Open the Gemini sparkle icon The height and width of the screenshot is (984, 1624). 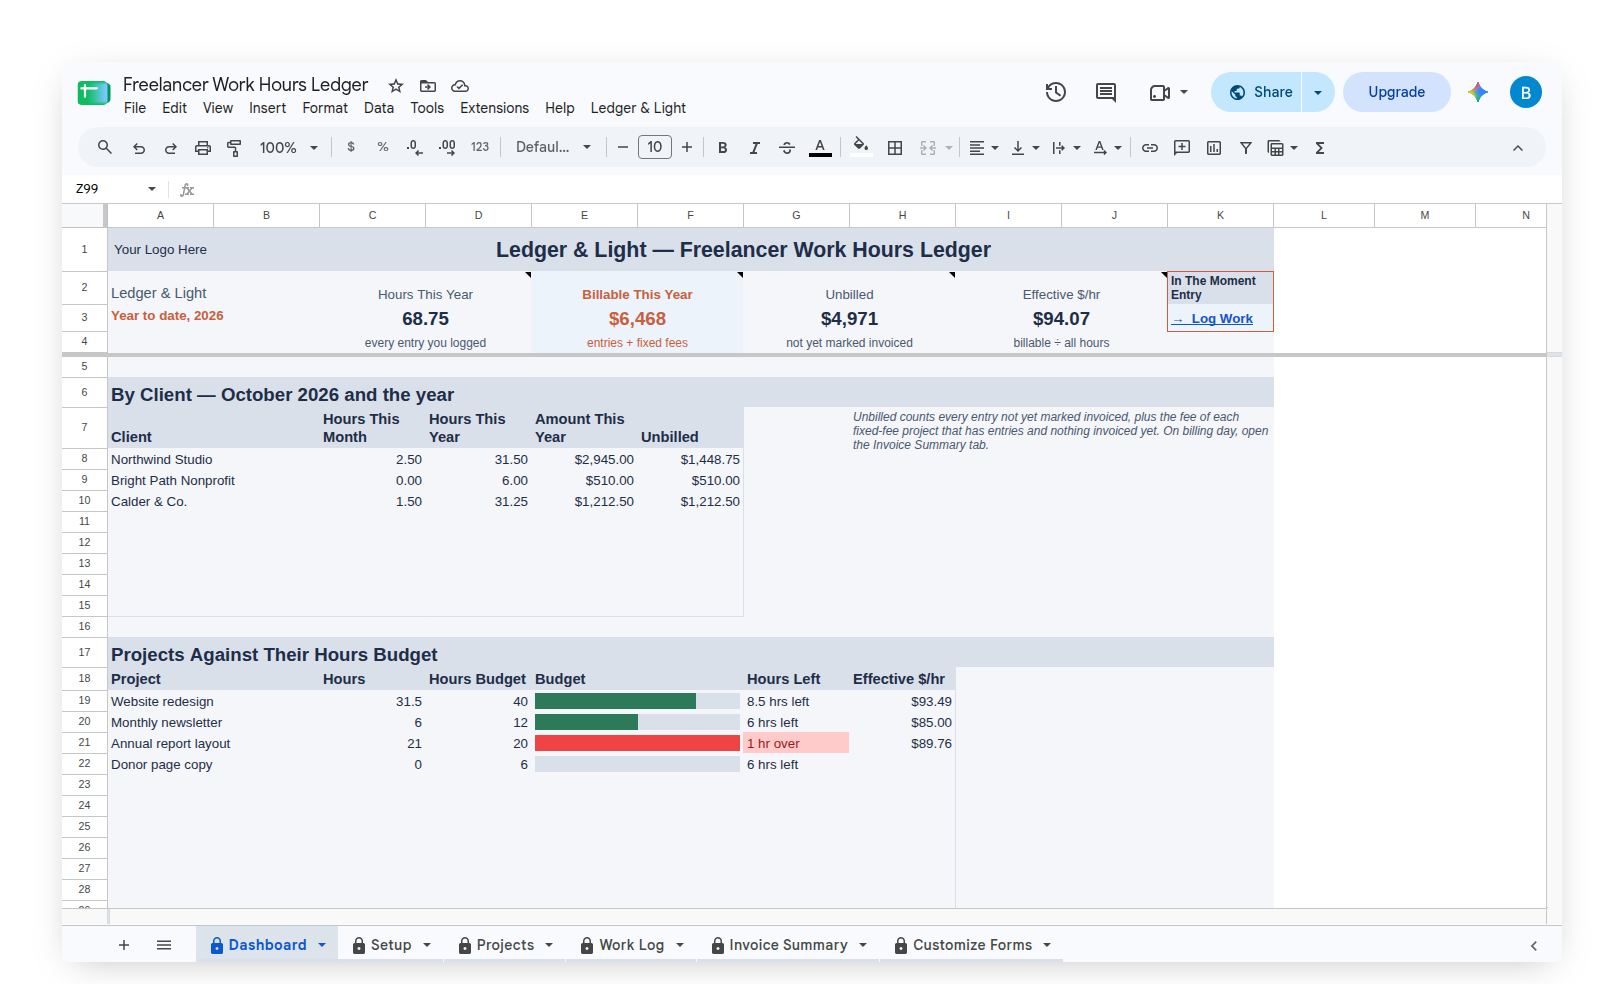(x=1478, y=92)
